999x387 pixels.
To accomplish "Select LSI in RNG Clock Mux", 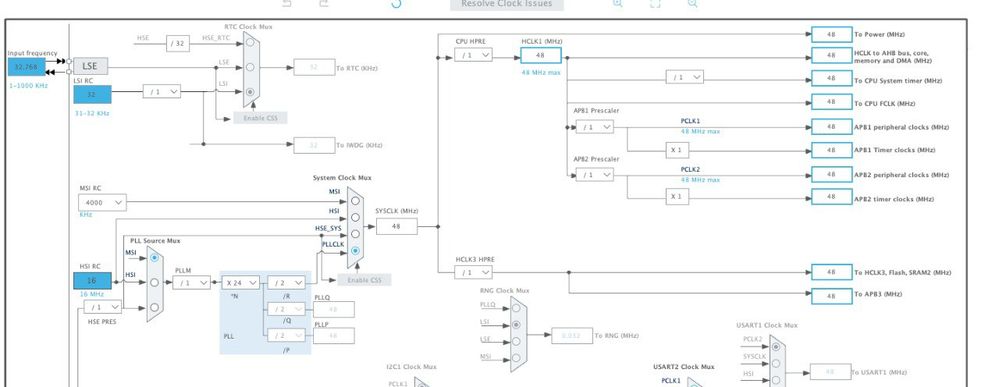I will coord(517,325).
